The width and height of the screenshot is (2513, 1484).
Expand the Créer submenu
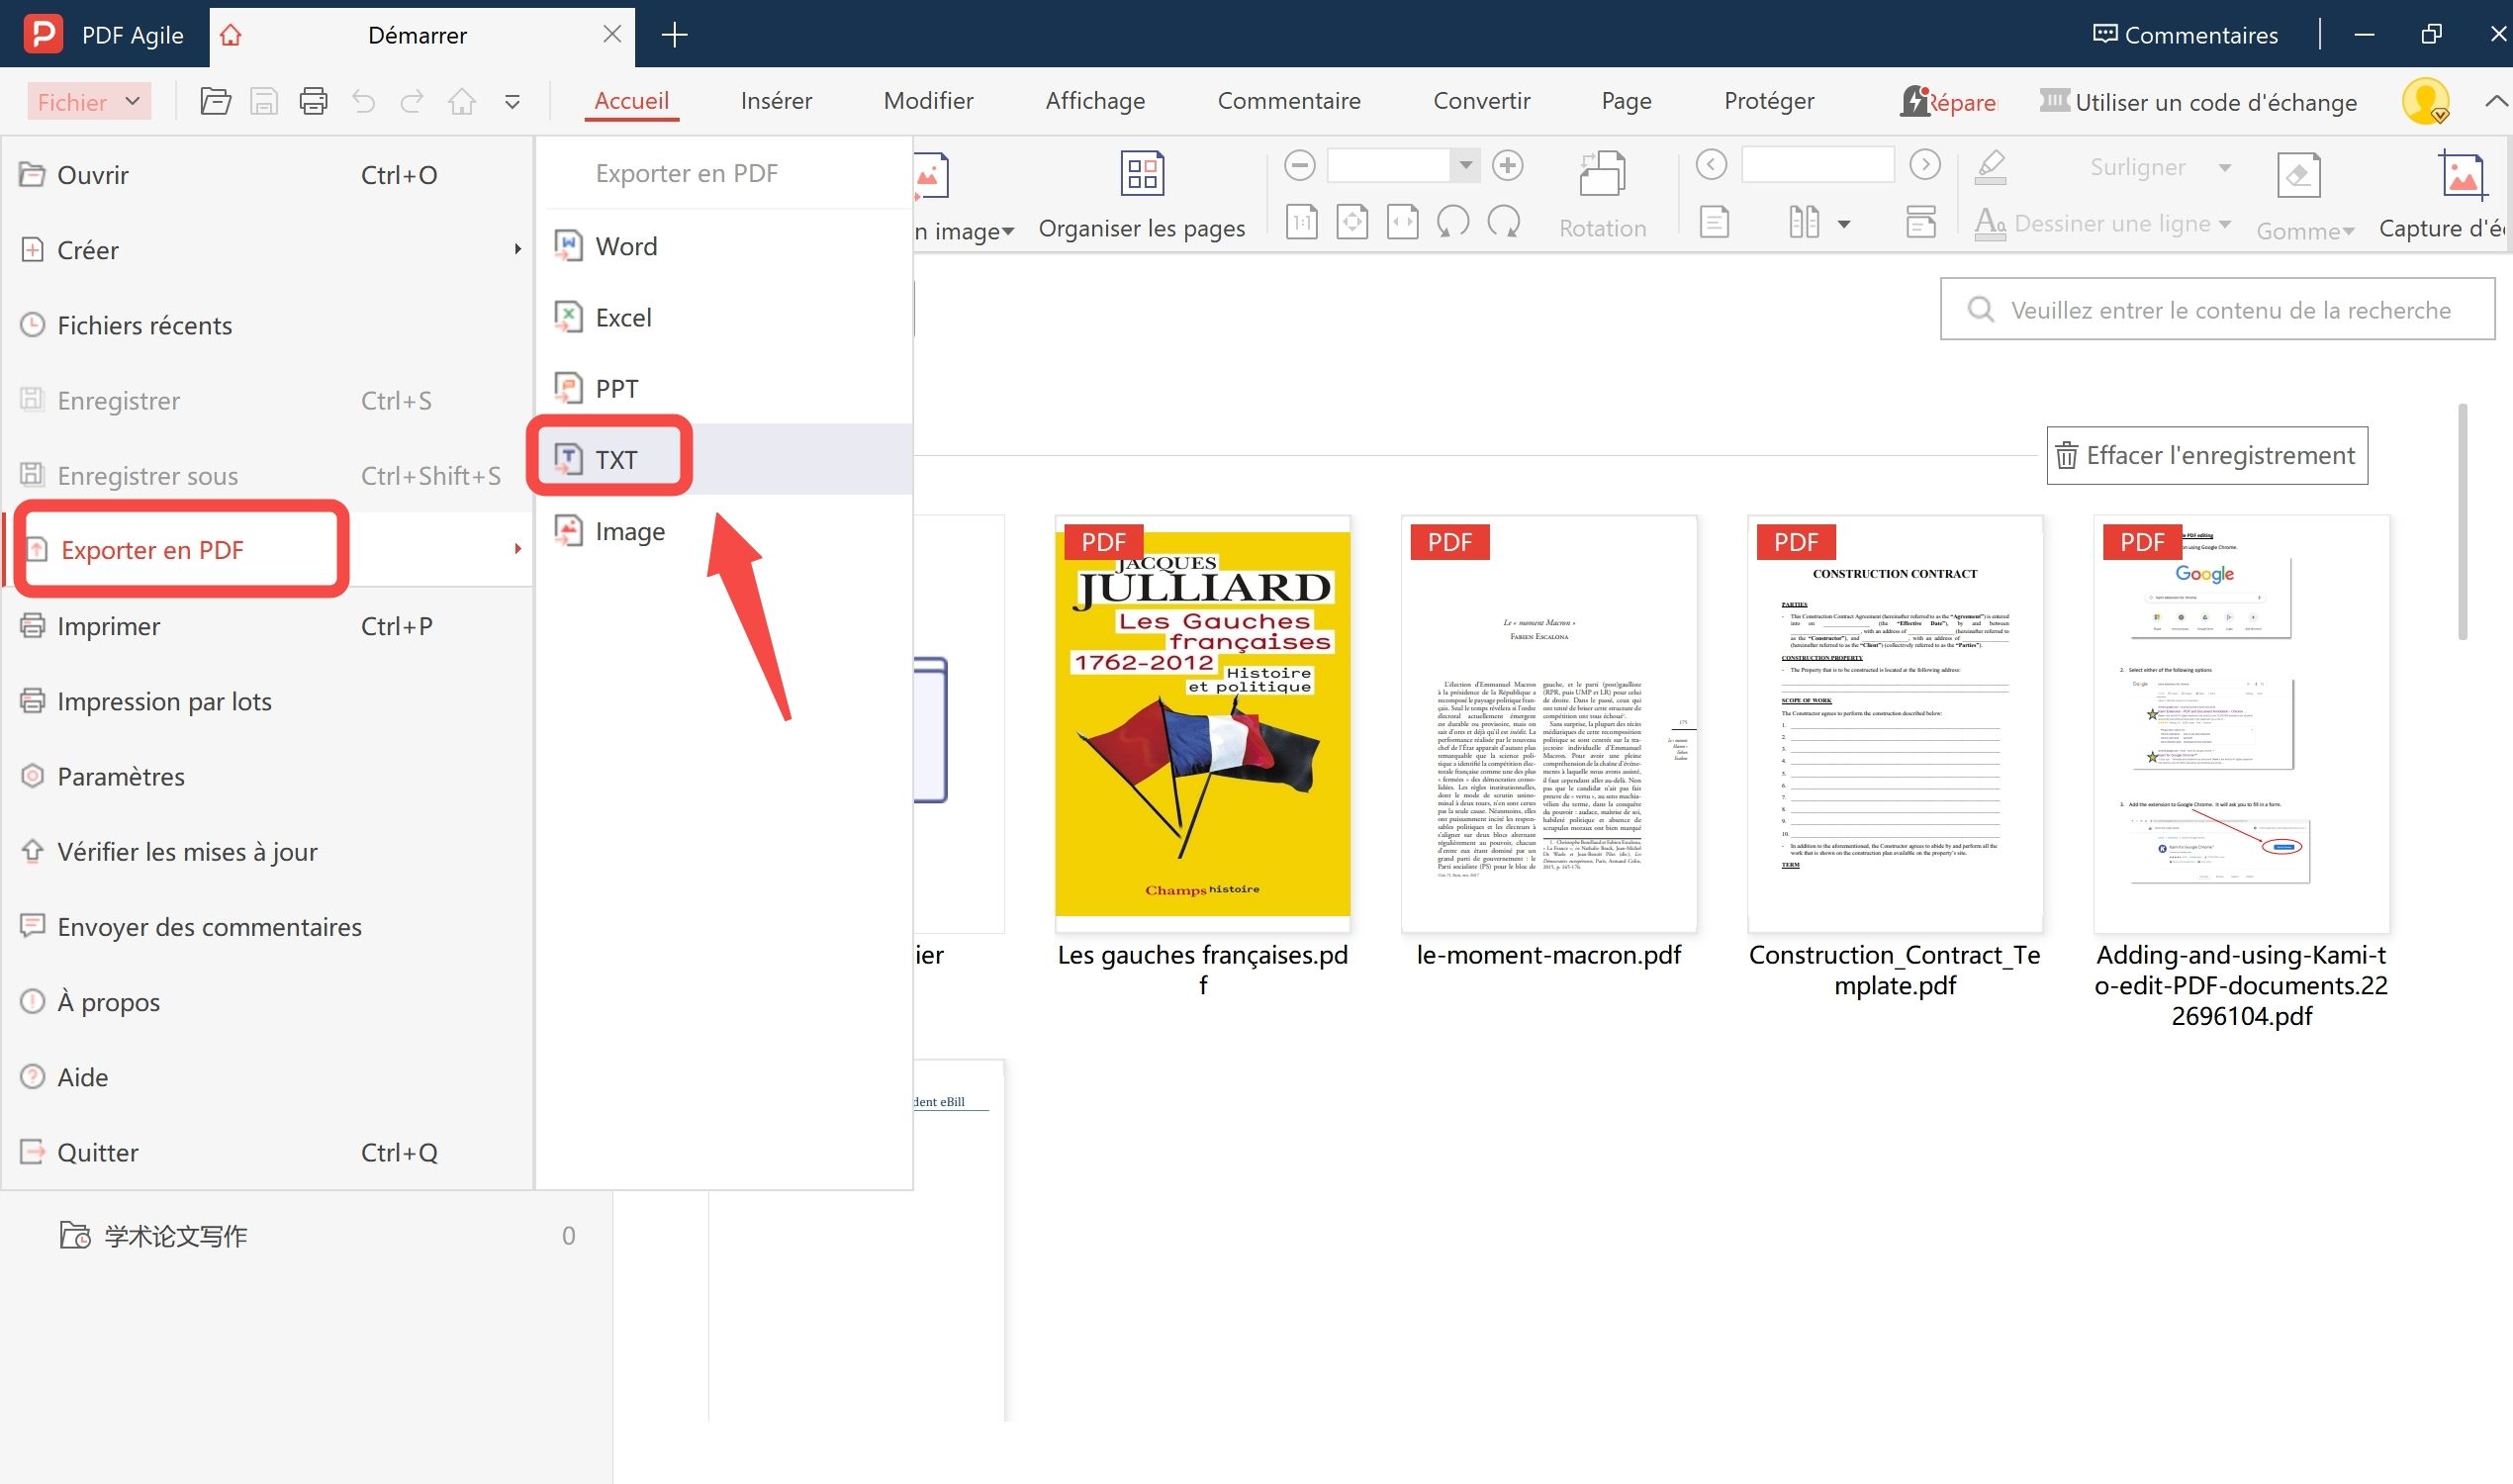click(x=267, y=250)
